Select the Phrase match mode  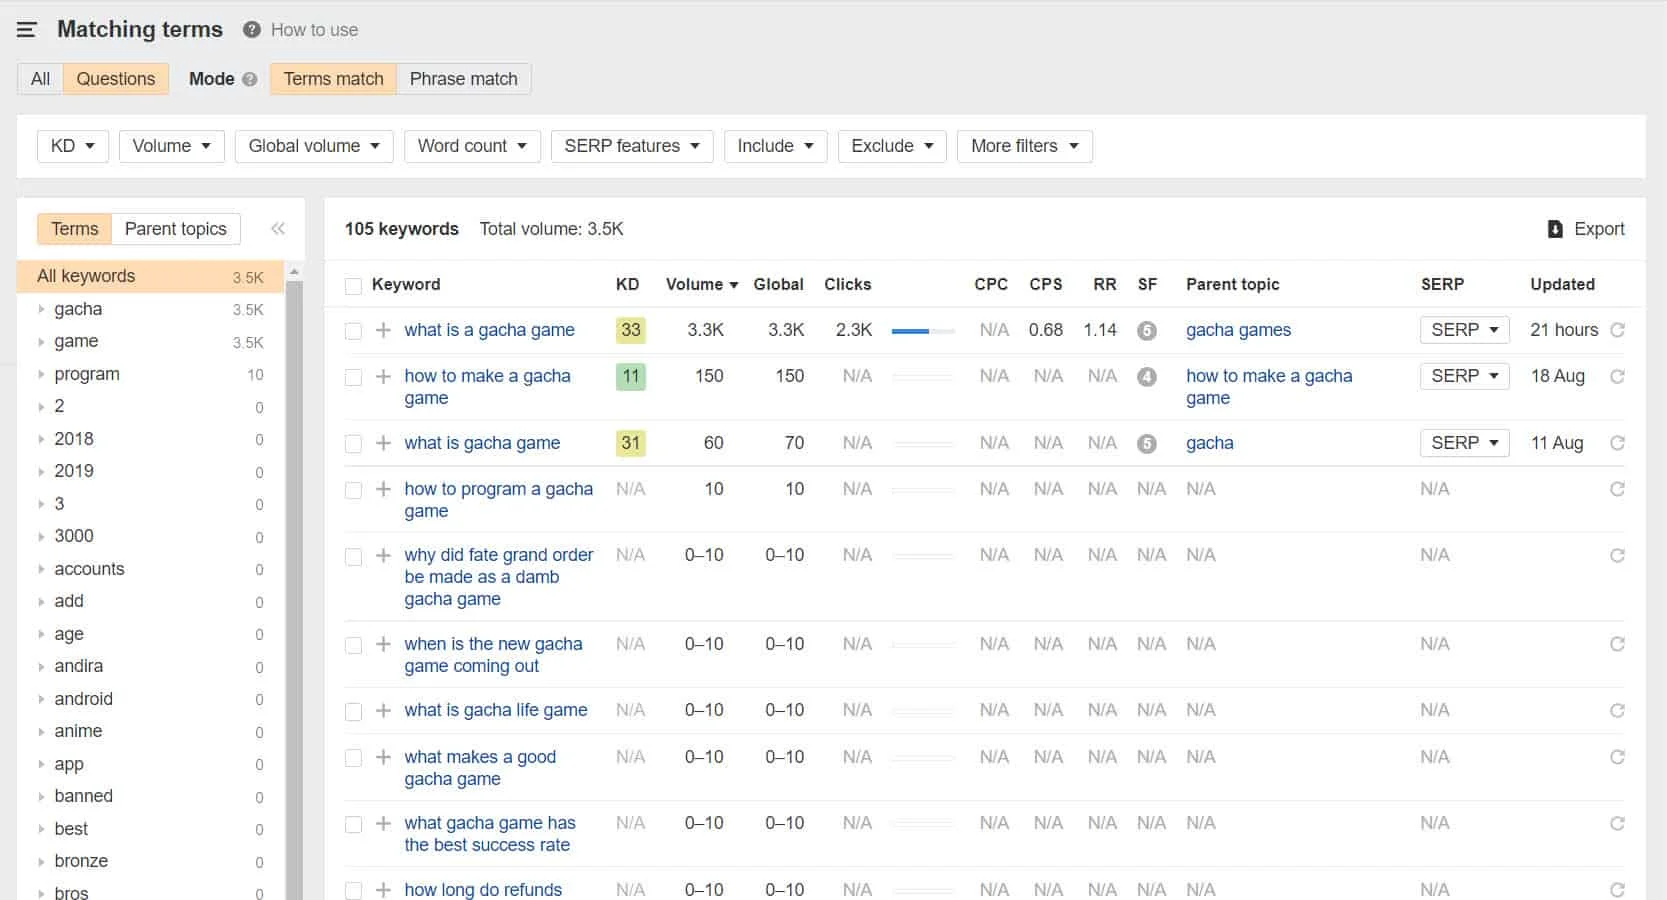click(x=463, y=79)
